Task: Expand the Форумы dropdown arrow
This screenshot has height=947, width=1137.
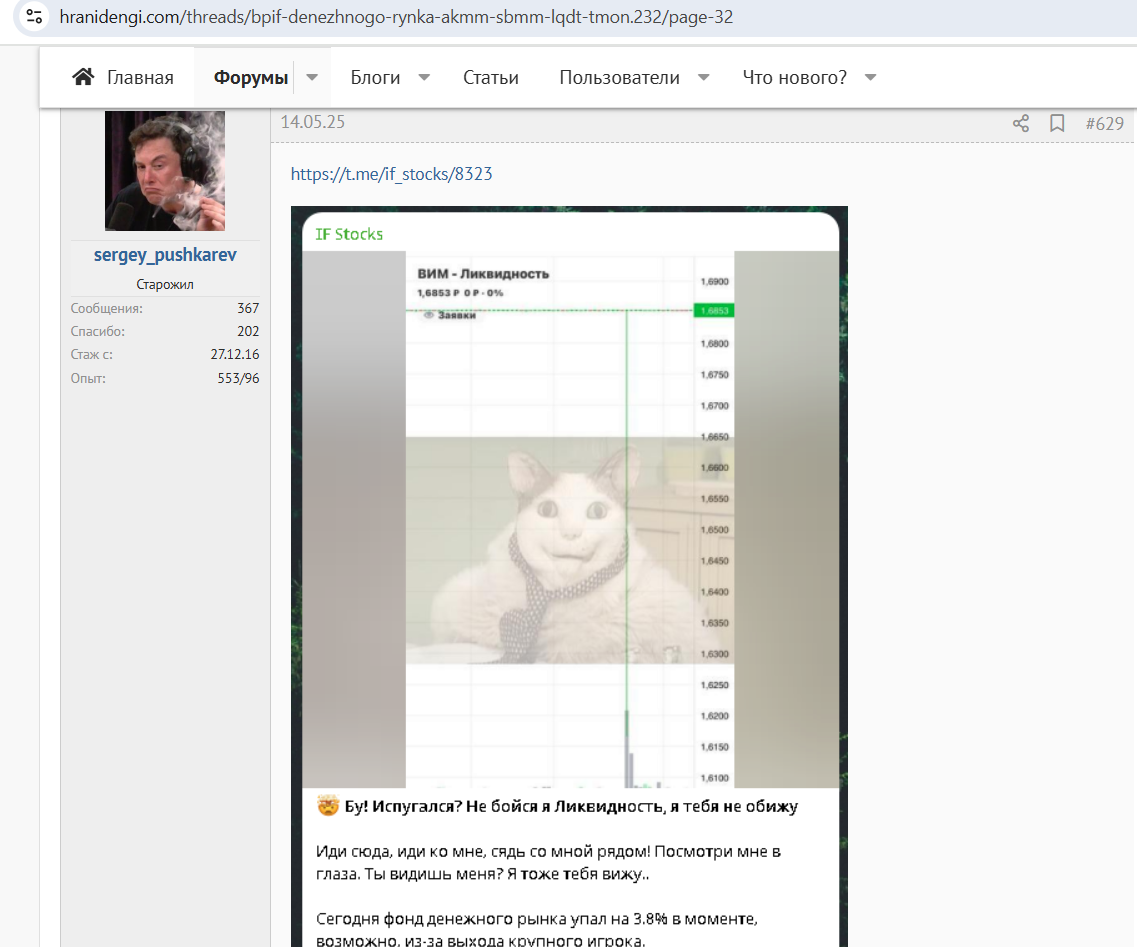Action: point(313,77)
